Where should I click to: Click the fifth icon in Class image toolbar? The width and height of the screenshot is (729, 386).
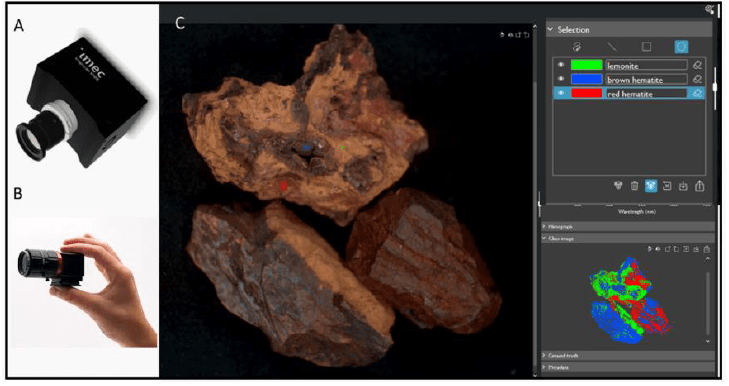686,249
